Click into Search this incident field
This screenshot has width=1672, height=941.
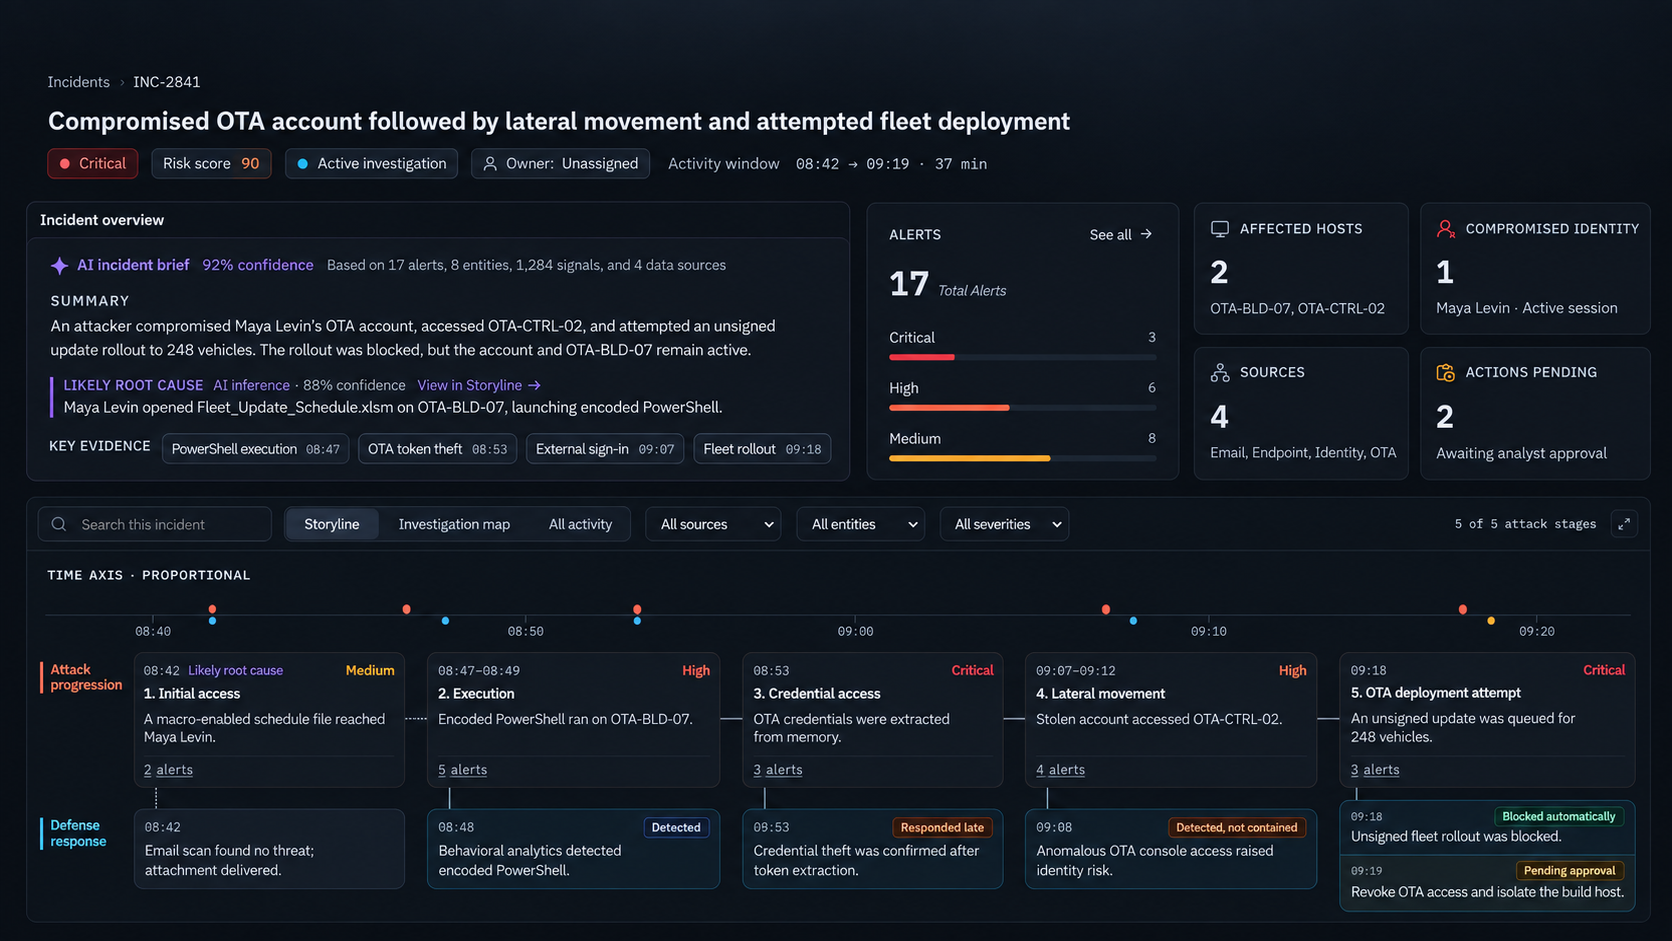(x=155, y=524)
